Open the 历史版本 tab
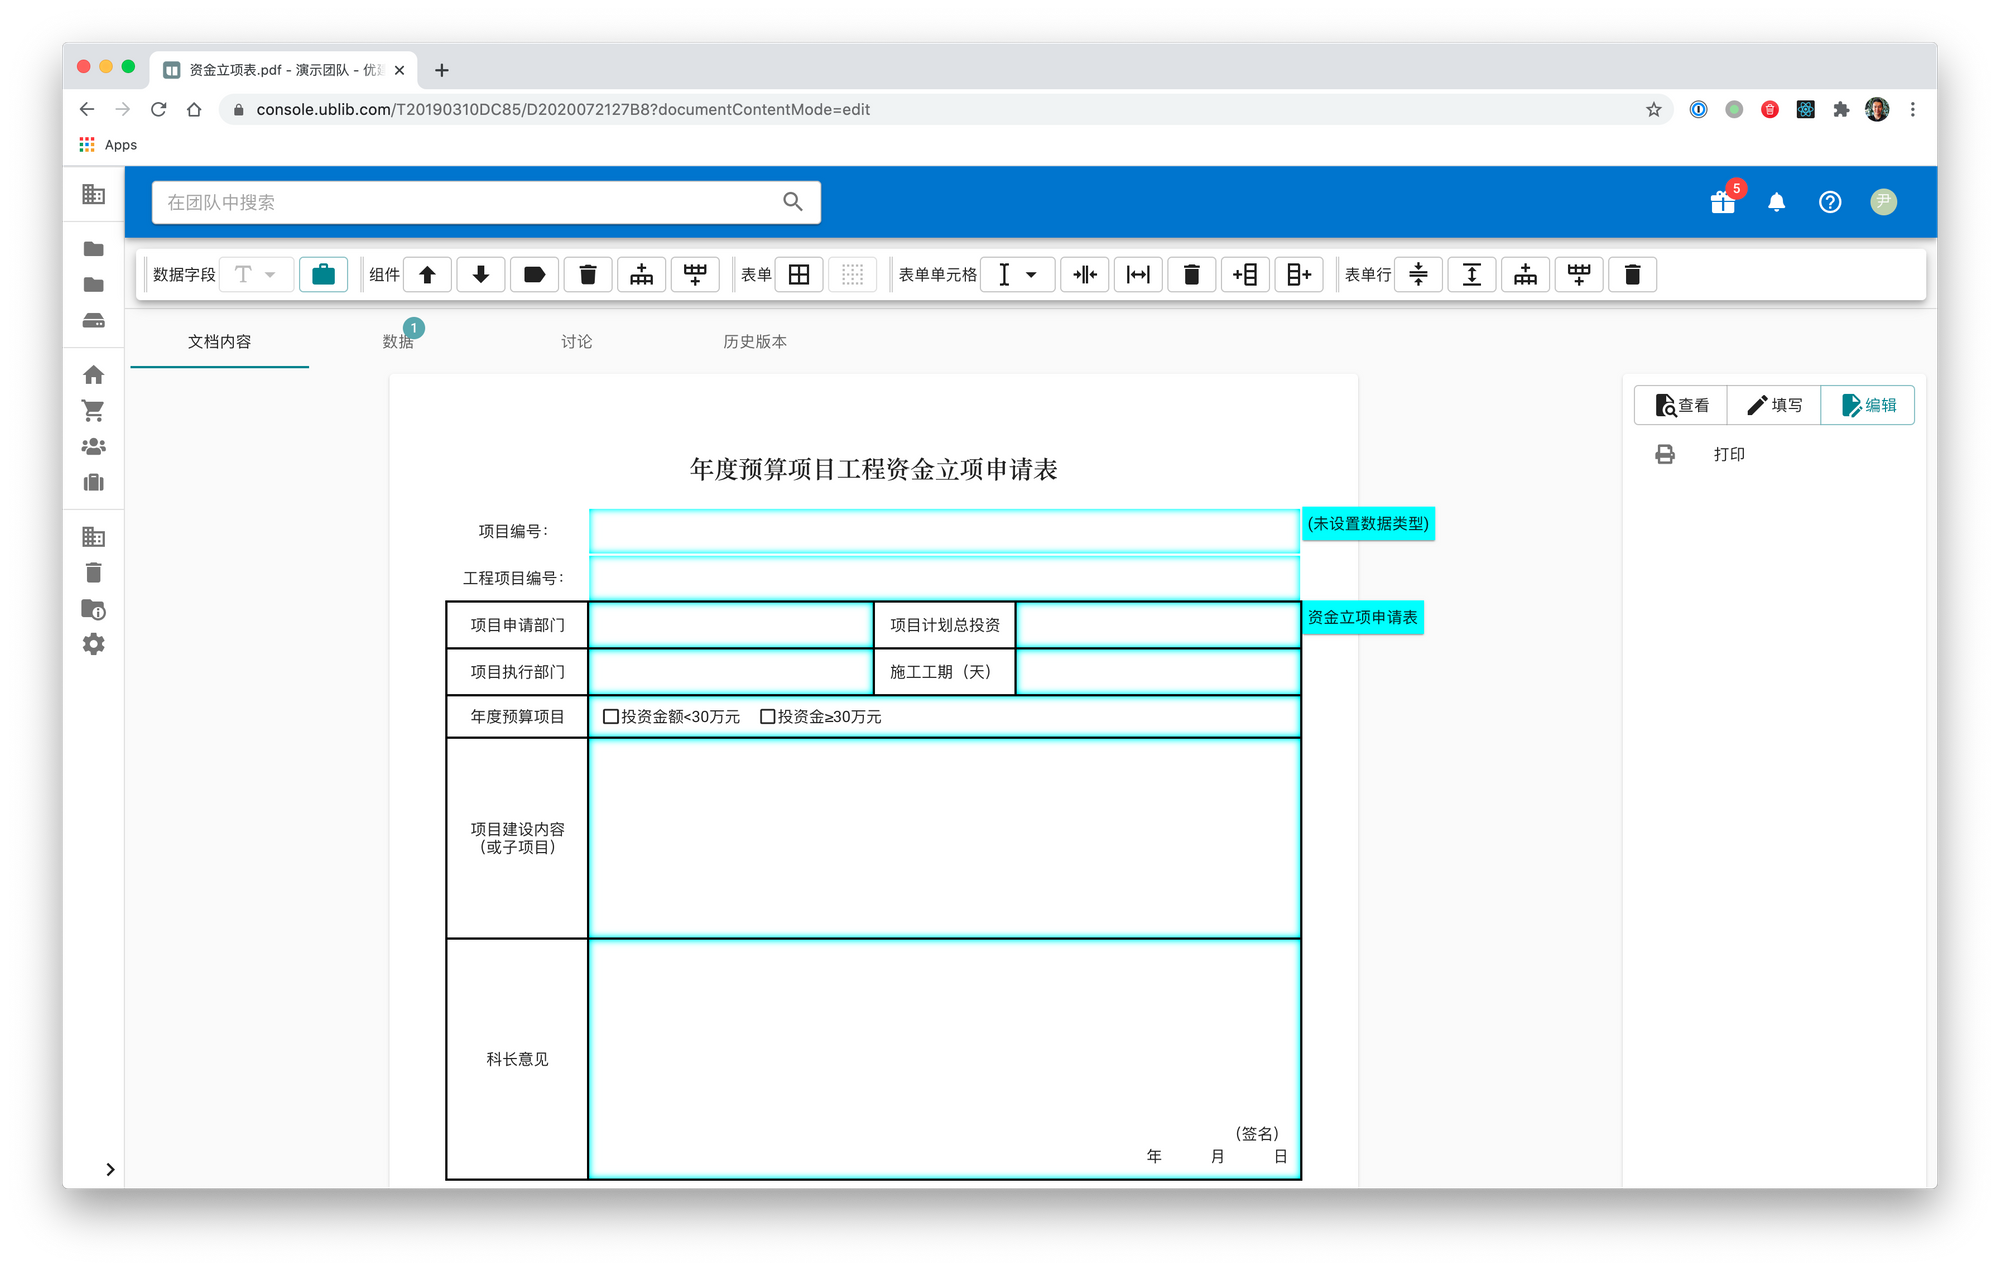2000x1271 pixels. 754,342
